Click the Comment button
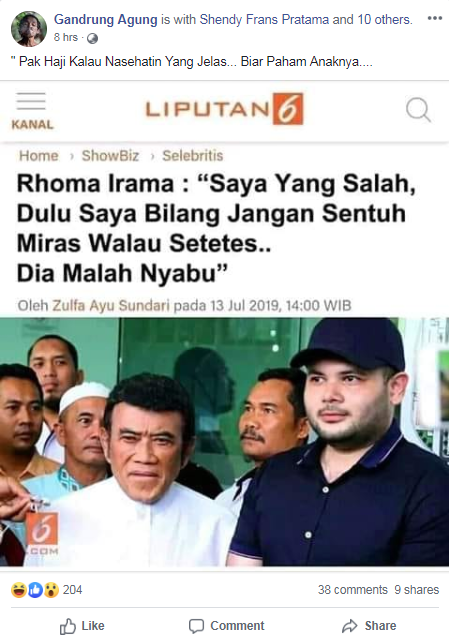 (x=226, y=626)
